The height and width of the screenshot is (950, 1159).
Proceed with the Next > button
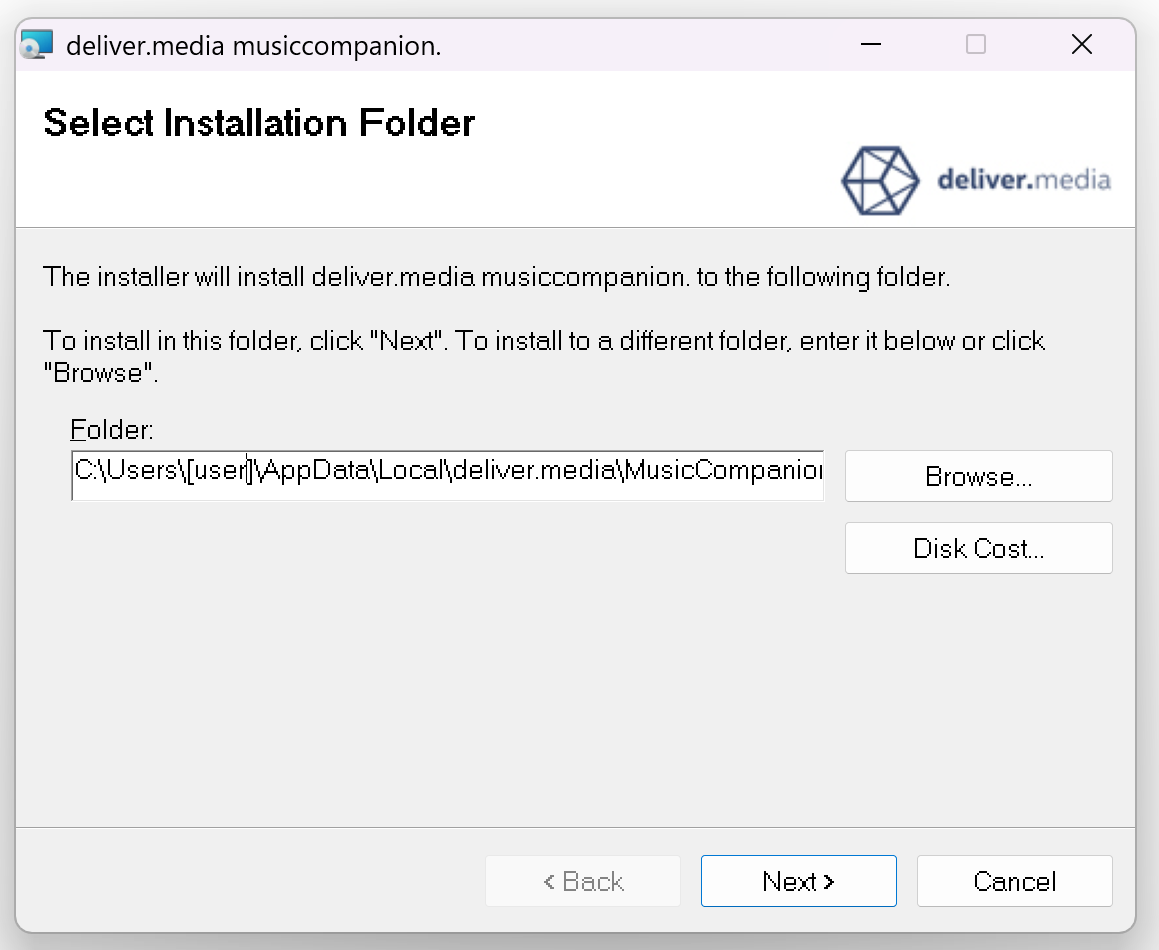798,881
